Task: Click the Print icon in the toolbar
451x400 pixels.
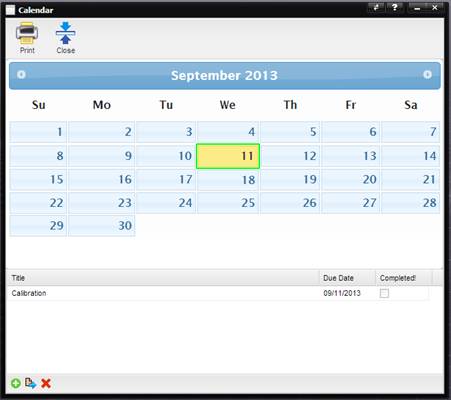Action: pyautogui.click(x=27, y=37)
